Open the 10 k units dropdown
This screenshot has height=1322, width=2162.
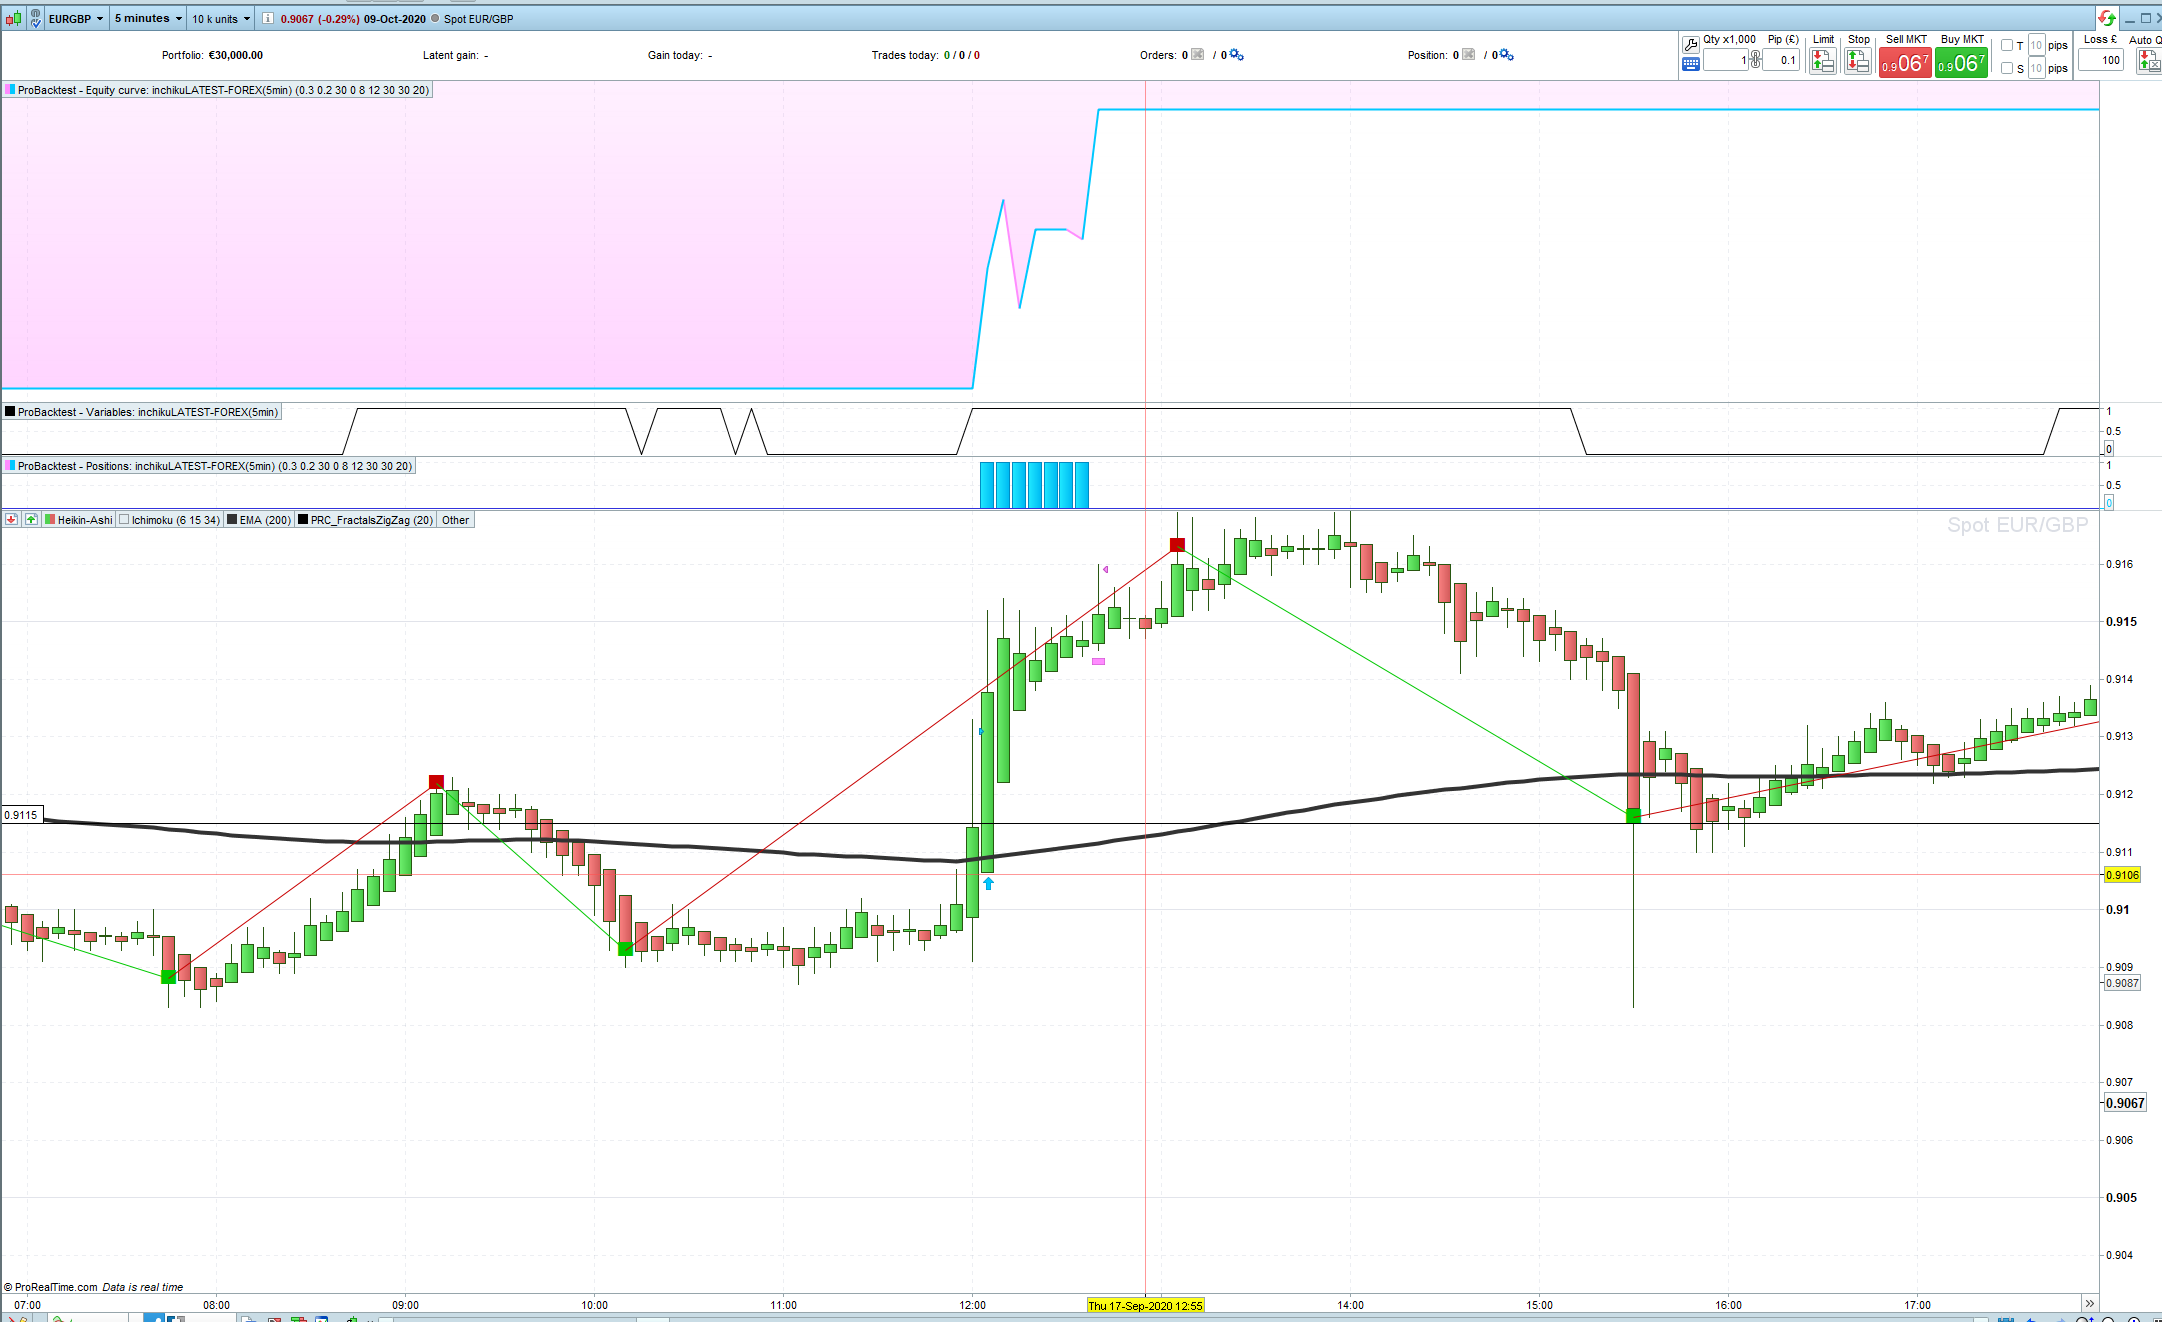click(x=221, y=18)
